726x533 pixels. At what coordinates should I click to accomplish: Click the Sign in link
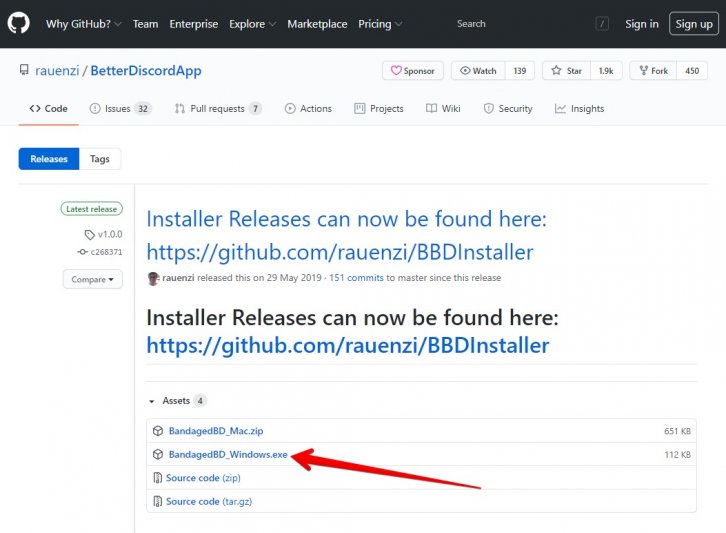click(642, 24)
